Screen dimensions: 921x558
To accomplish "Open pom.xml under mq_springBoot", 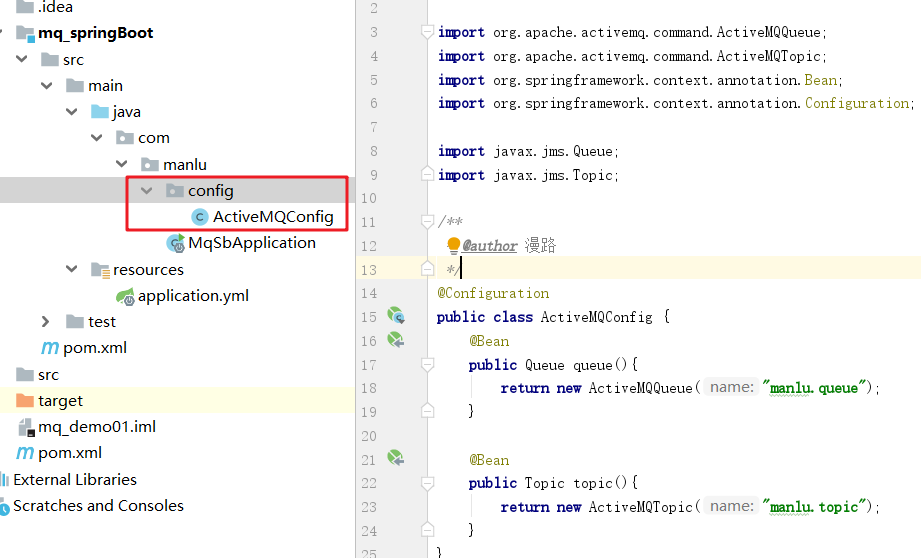I will pyautogui.click(x=95, y=348).
